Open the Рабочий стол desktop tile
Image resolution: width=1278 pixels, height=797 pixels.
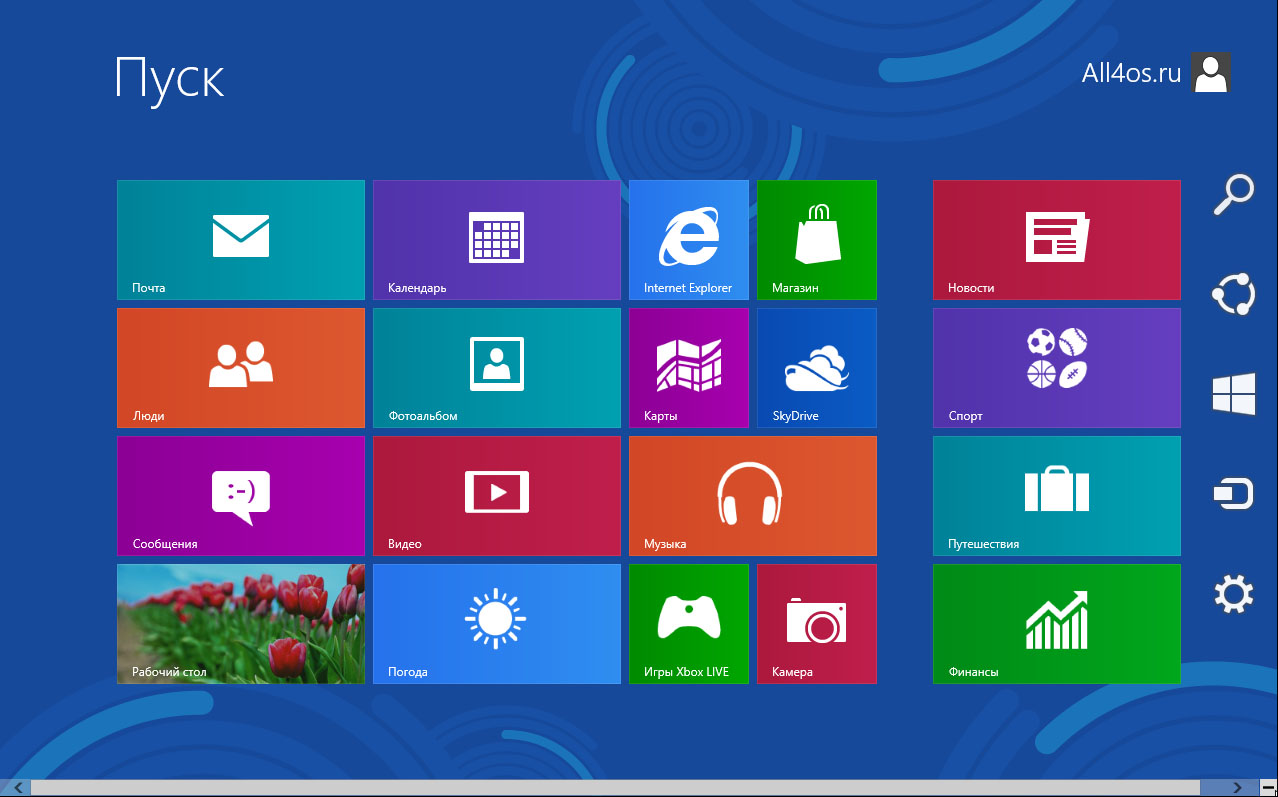click(x=241, y=624)
